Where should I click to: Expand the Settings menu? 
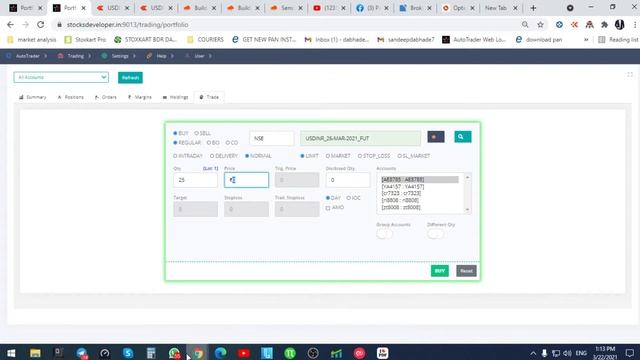tap(119, 56)
